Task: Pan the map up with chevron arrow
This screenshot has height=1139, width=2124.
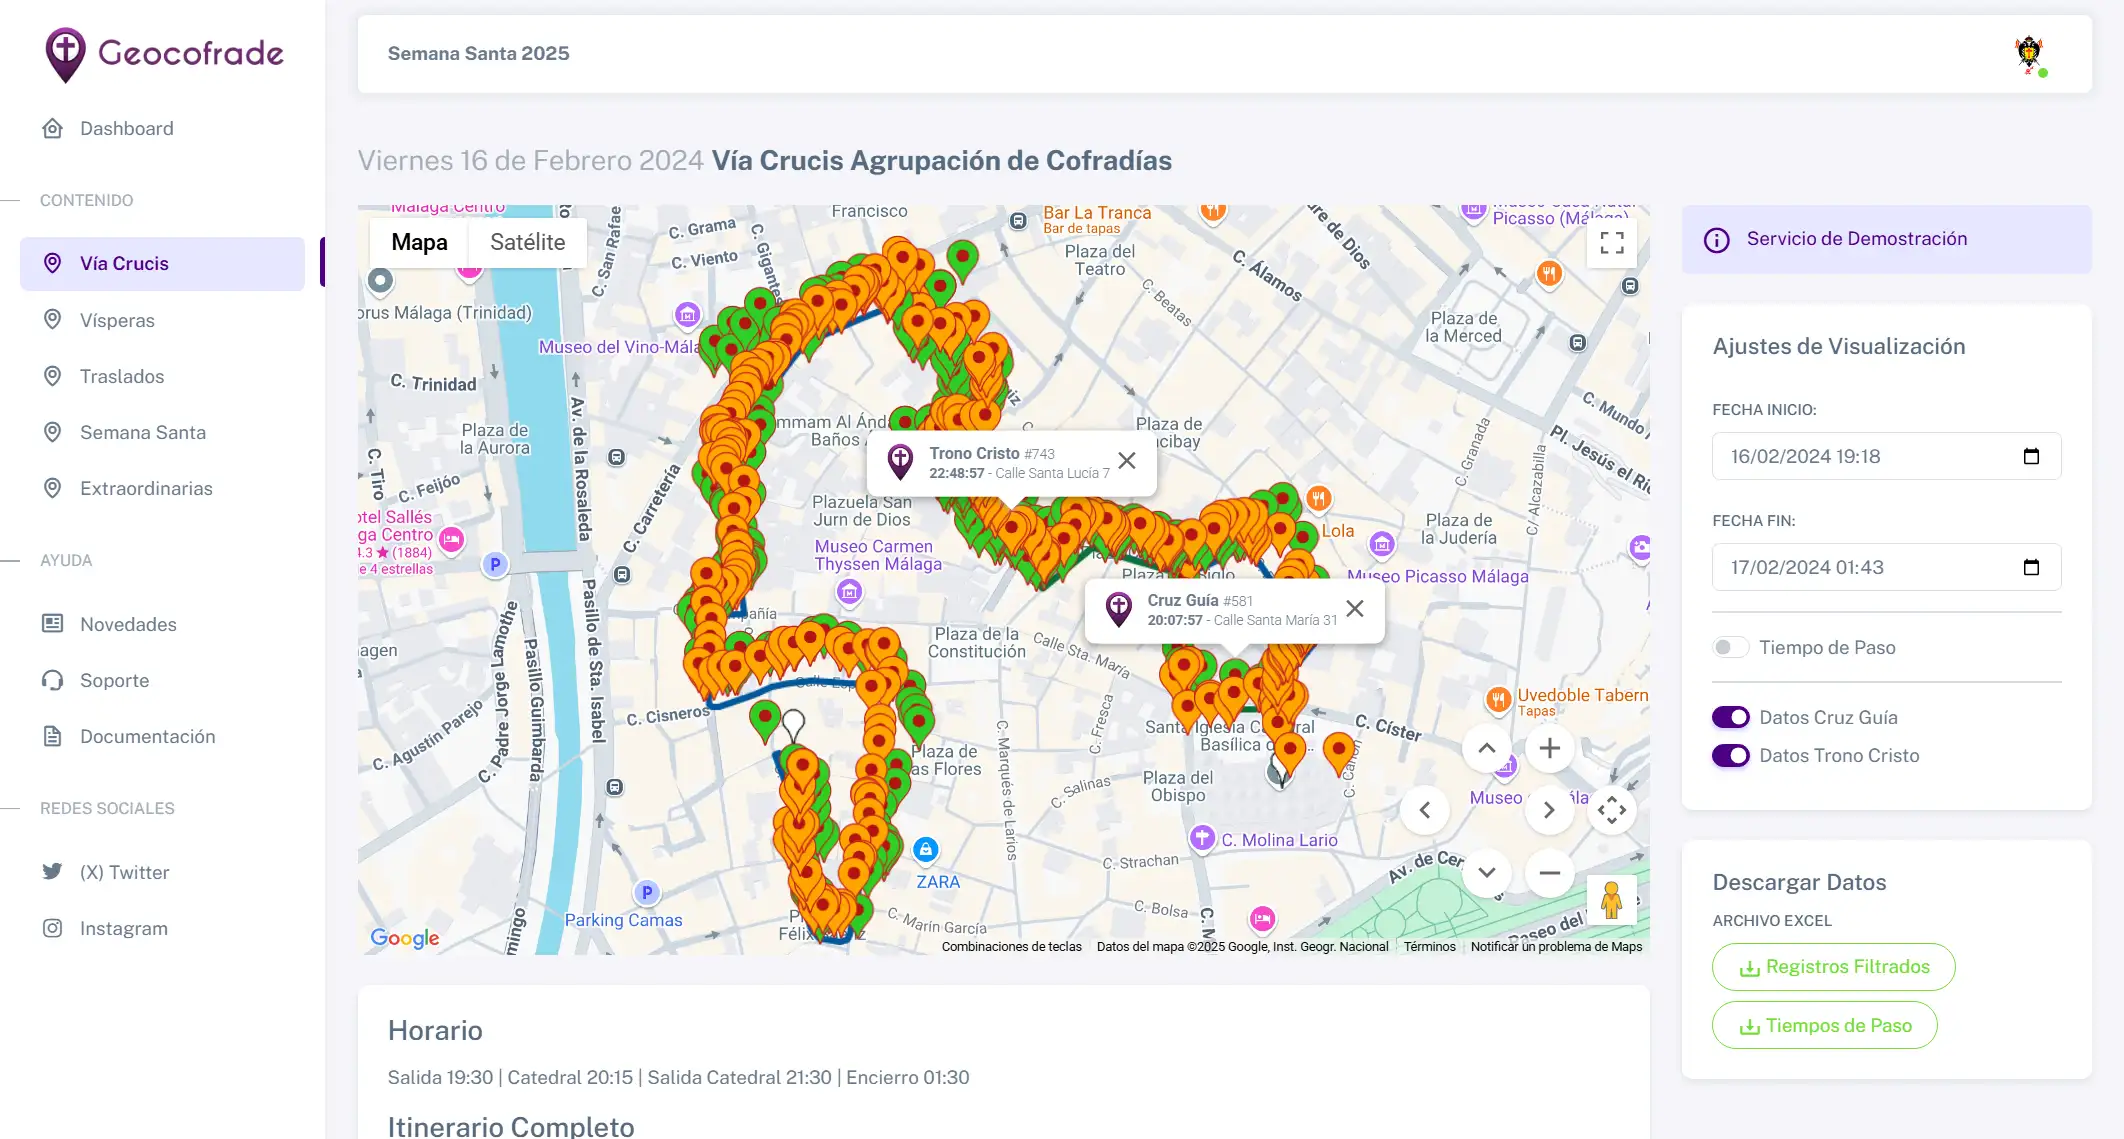Action: pyautogui.click(x=1487, y=748)
